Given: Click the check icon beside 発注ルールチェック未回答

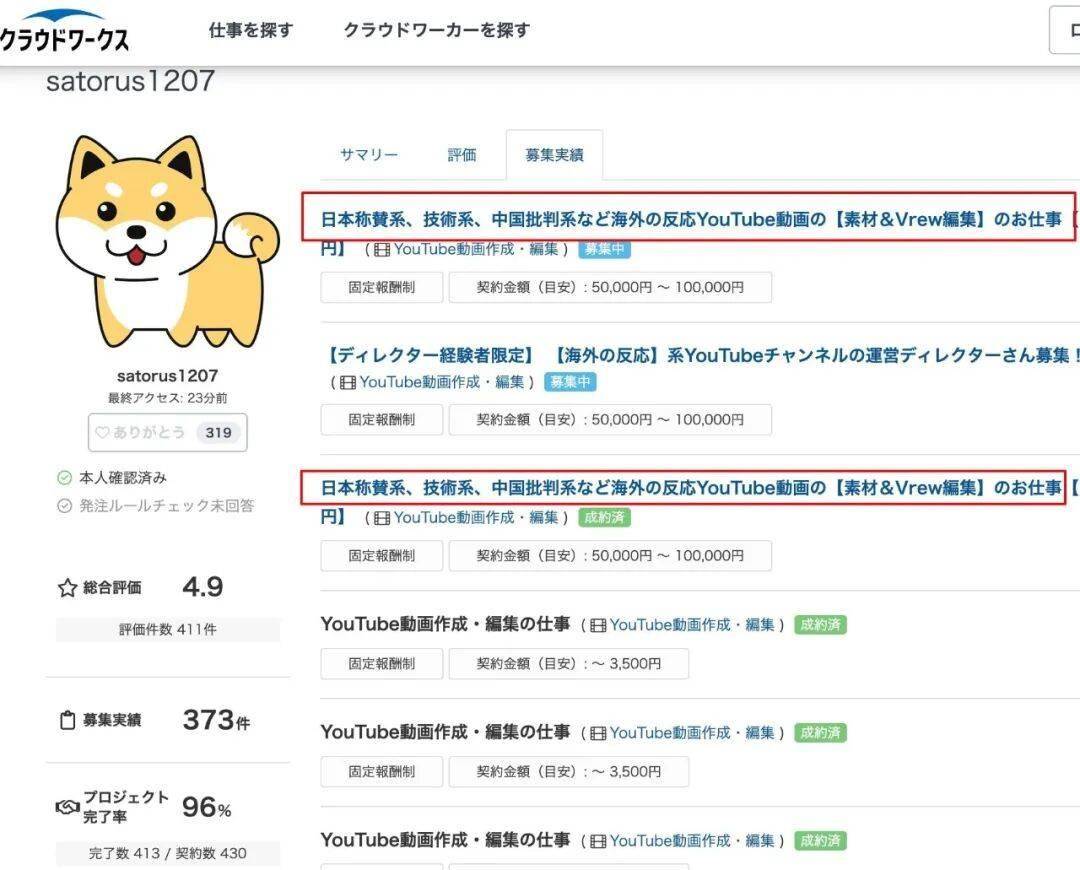Looking at the screenshot, I should (x=65, y=506).
